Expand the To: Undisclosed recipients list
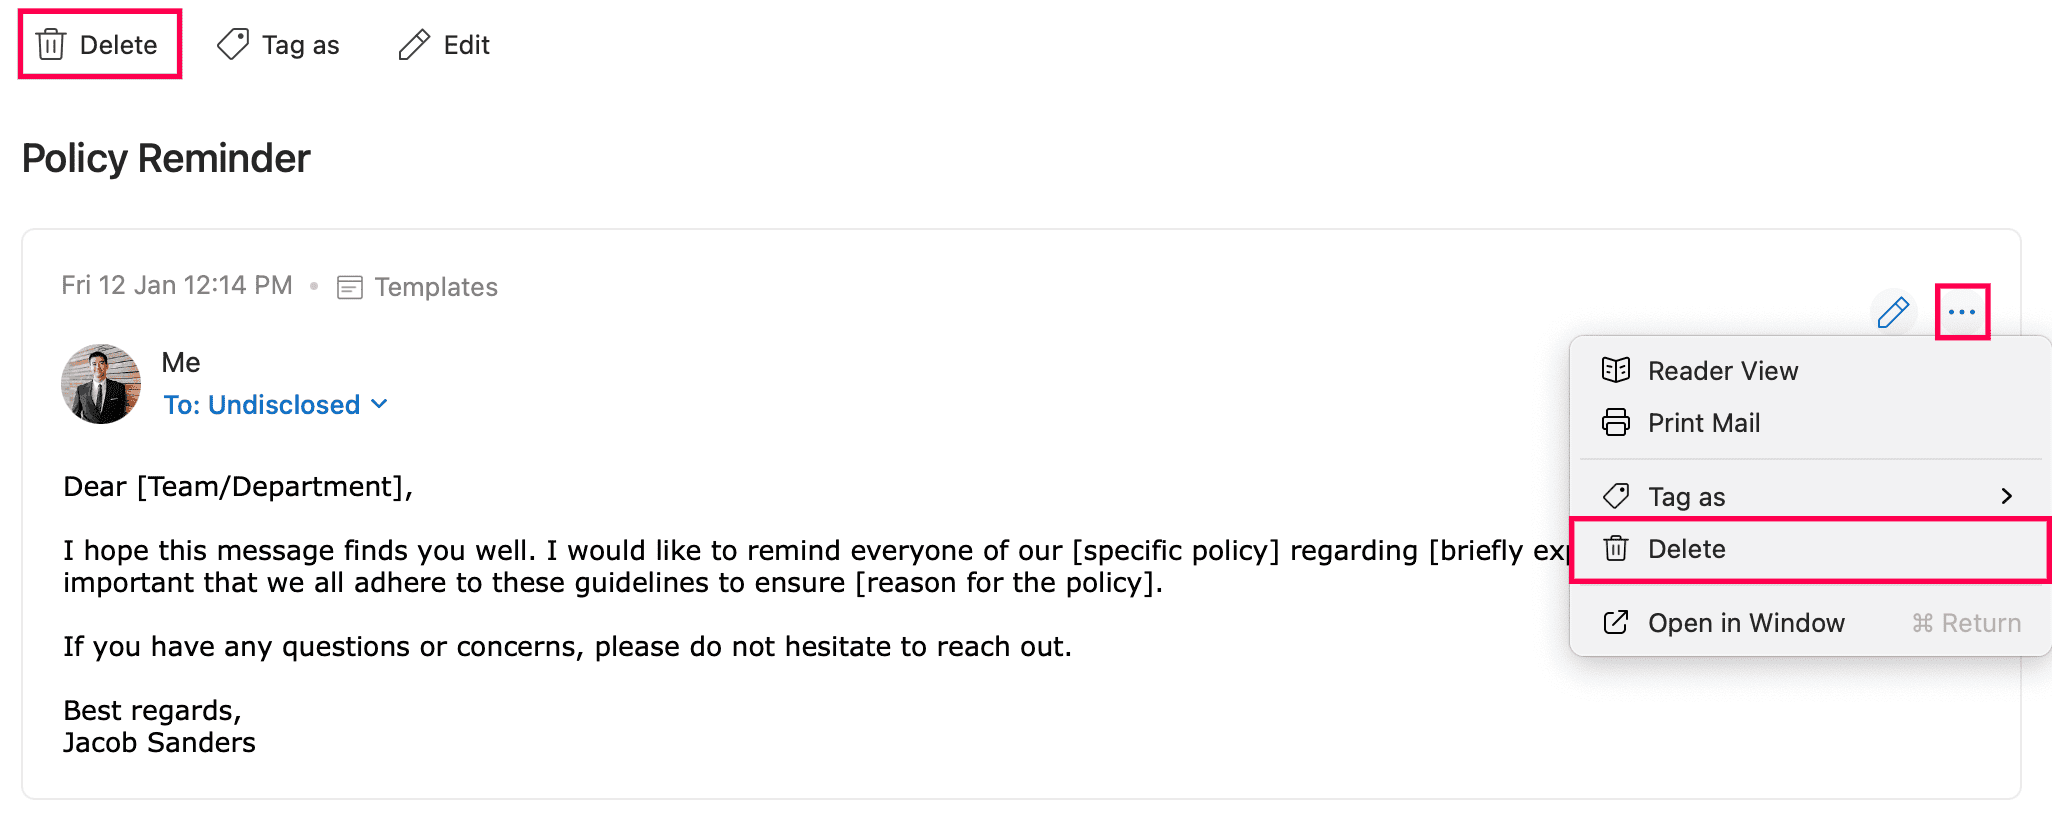This screenshot has width=2052, height=836. pyautogui.click(x=275, y=405)
